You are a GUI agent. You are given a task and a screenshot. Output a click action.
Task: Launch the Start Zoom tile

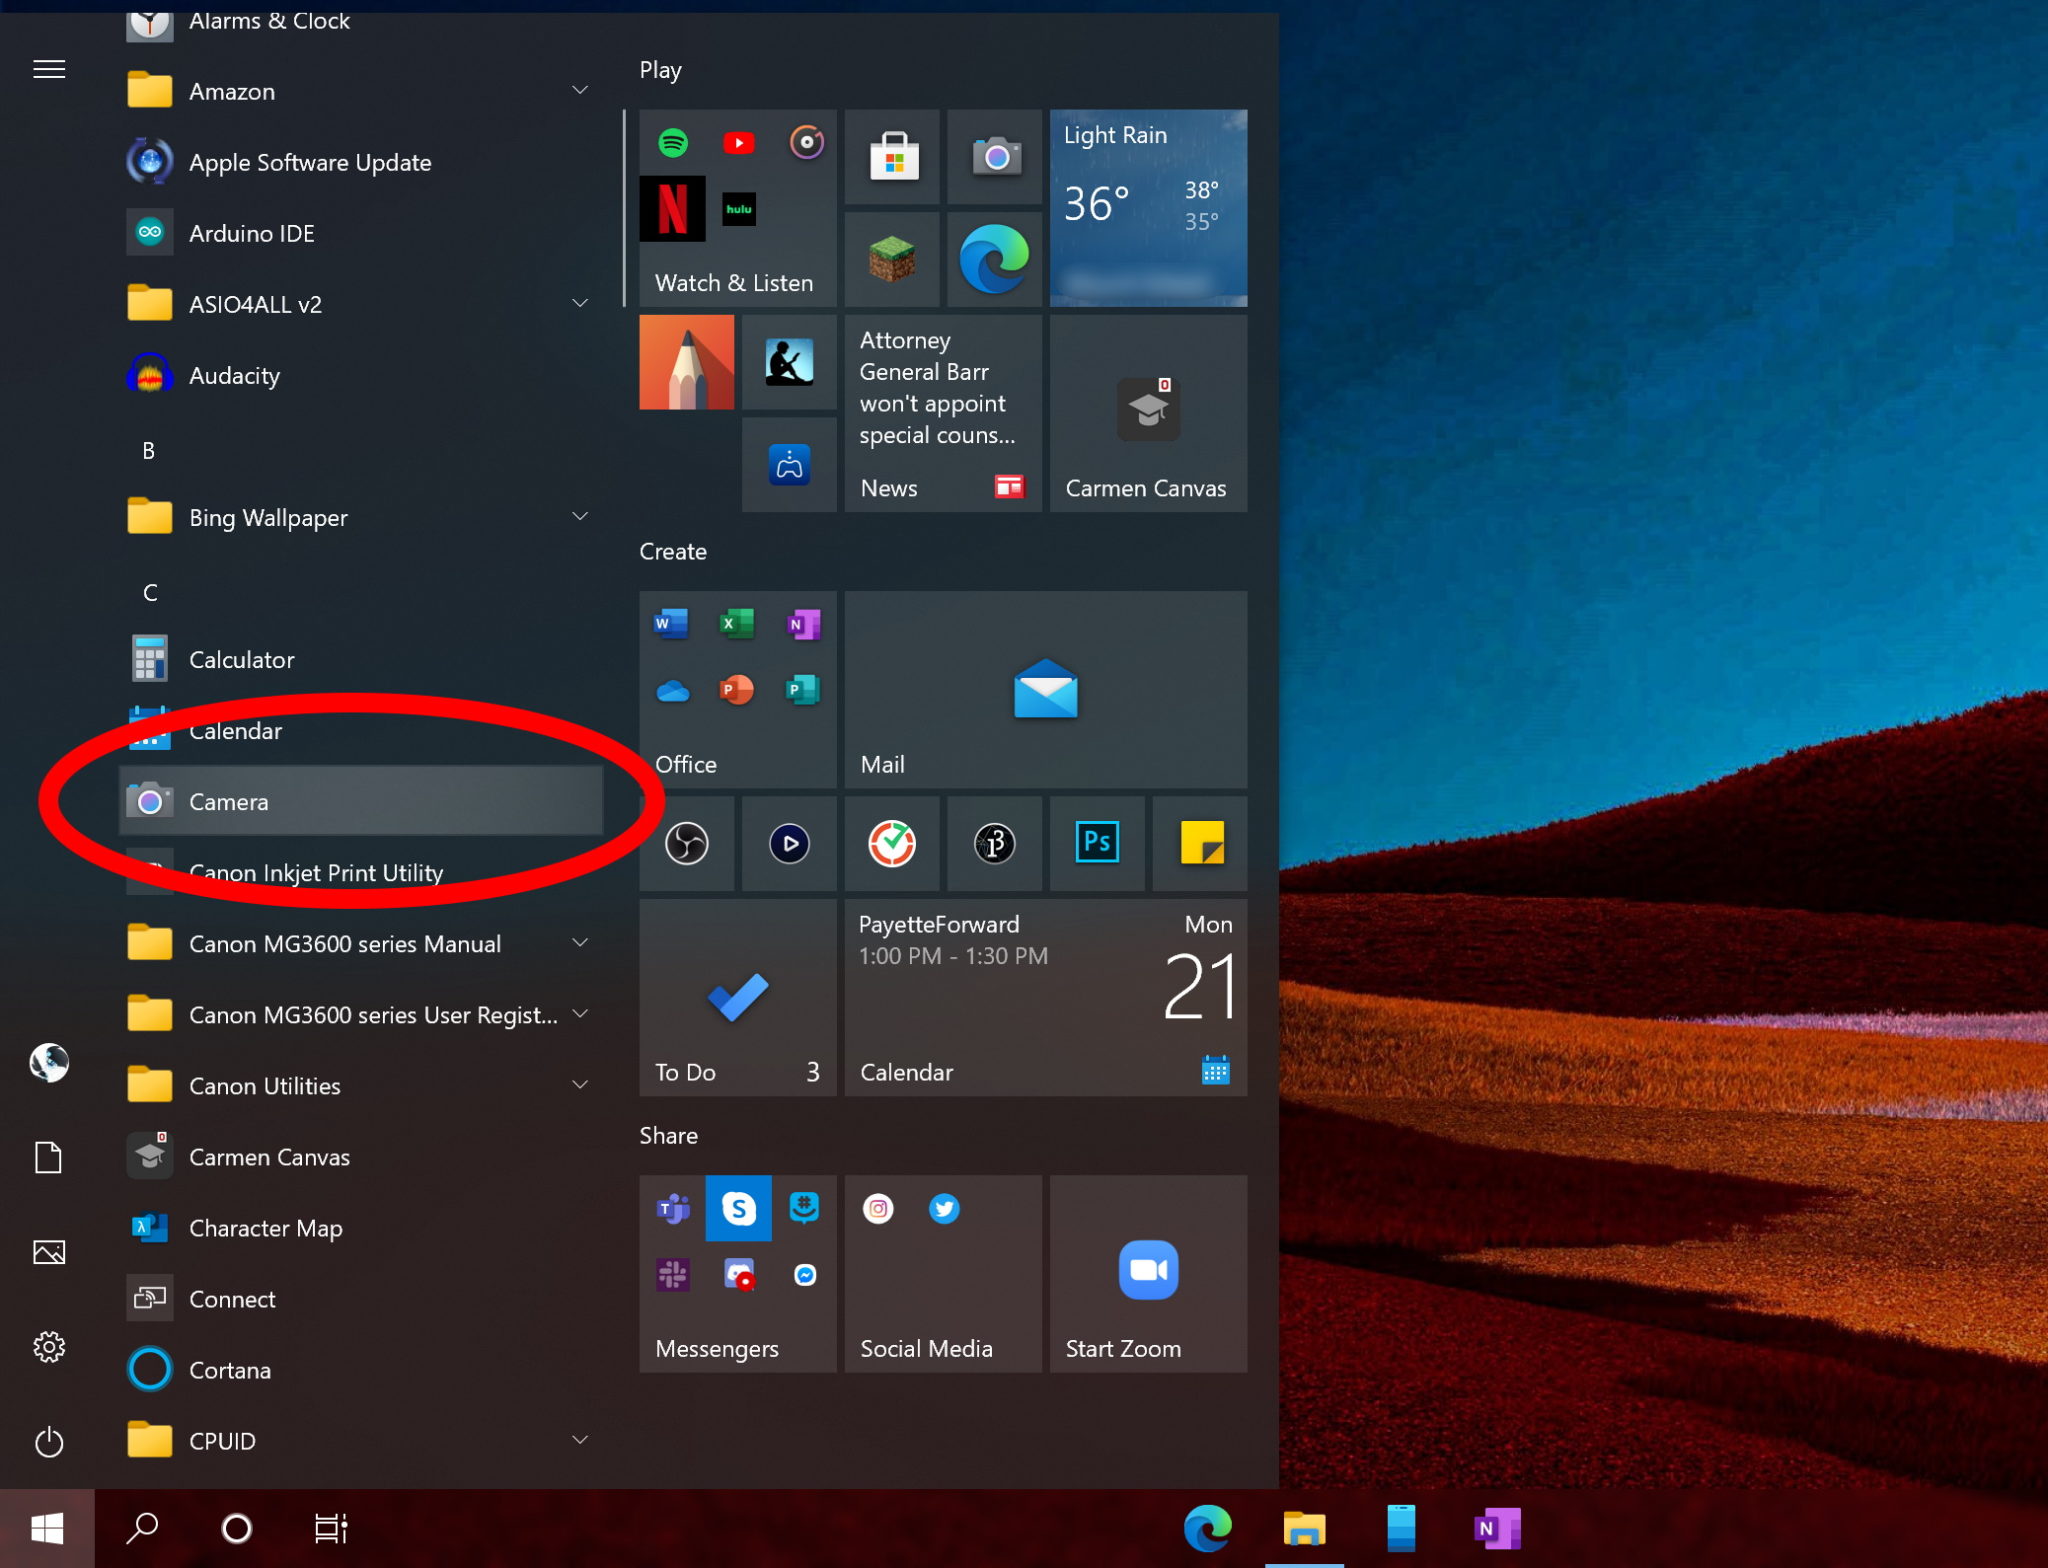[1147, 1272]
